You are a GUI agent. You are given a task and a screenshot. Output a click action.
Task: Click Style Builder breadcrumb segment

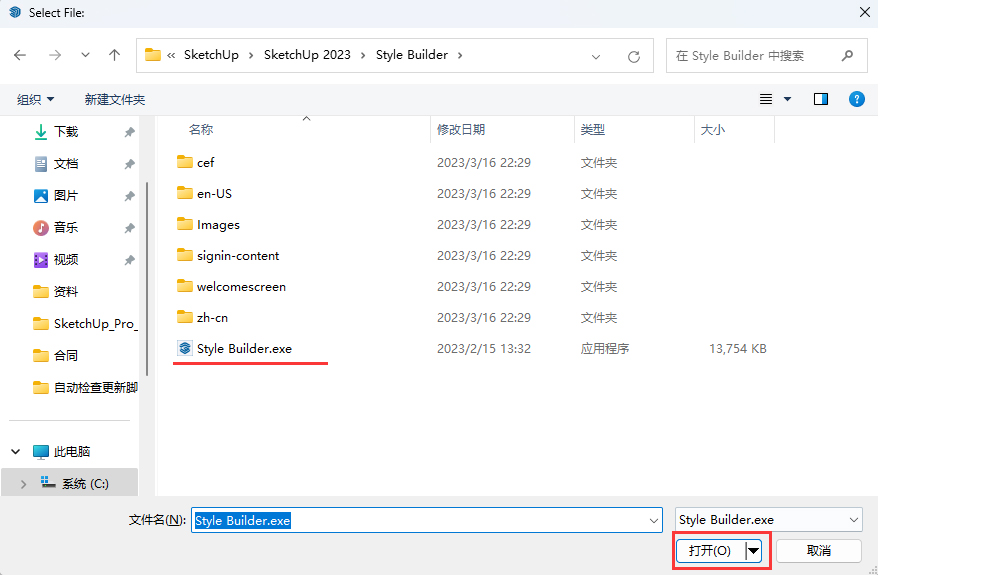click(412, 55)
